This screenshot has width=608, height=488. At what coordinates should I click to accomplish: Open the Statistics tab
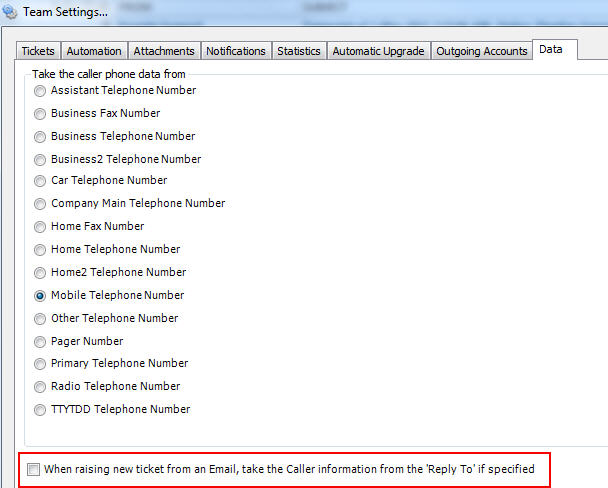[299, 51]
